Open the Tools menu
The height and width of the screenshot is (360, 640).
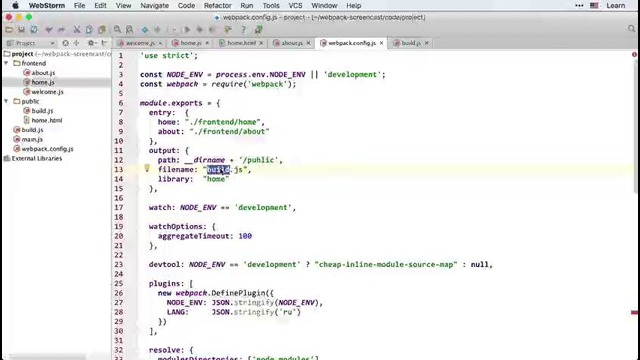coord(271,6)
